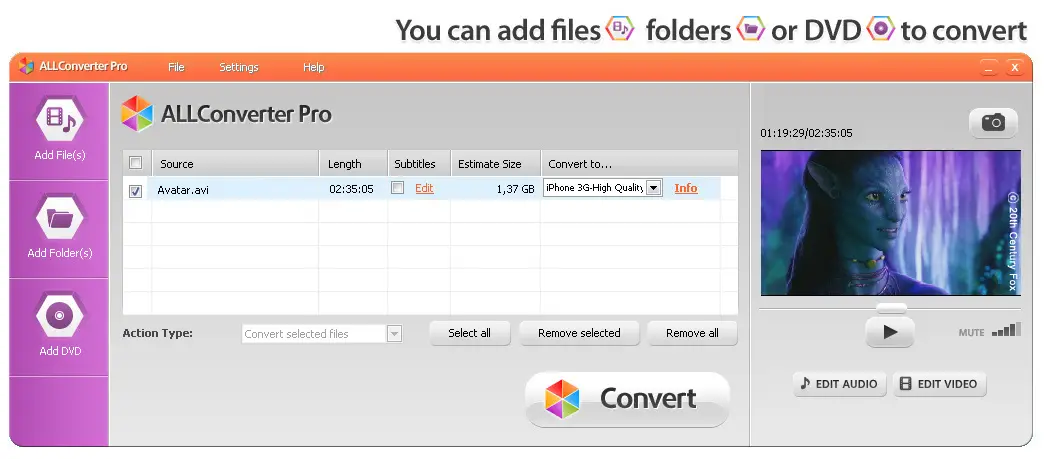Click the Subtitles column header
This screenshot has height=459, width=1044.
click(x=419, y=163)
